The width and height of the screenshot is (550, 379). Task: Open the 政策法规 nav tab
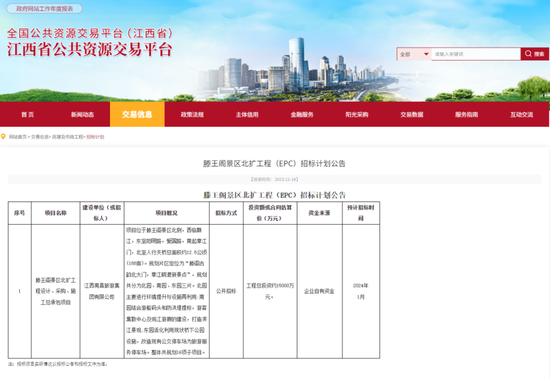(192, 114)
